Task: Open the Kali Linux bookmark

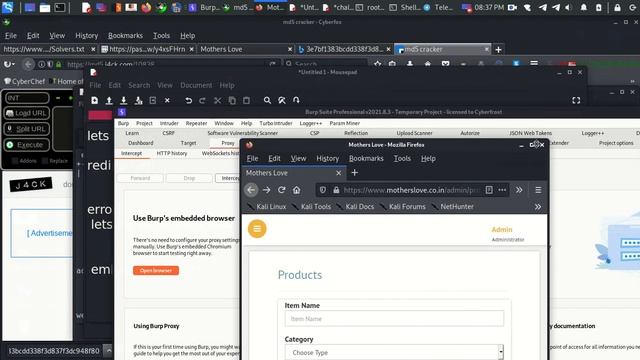Action: point(267,207)
